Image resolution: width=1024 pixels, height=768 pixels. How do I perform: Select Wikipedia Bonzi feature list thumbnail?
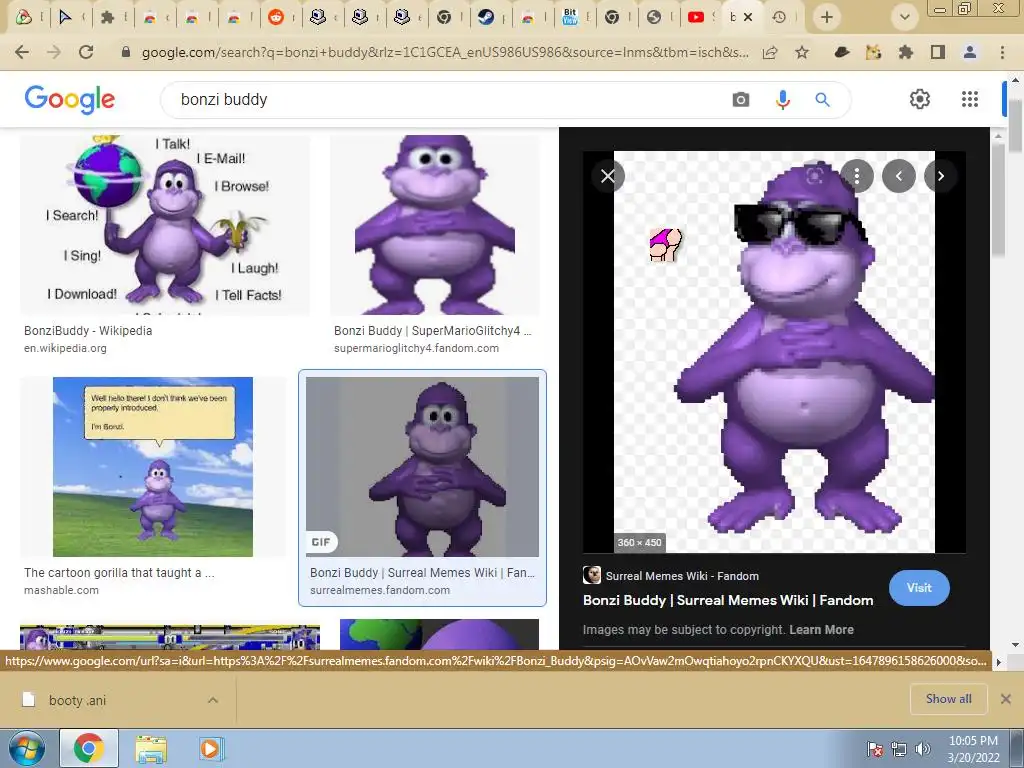[x=165, y=225]
